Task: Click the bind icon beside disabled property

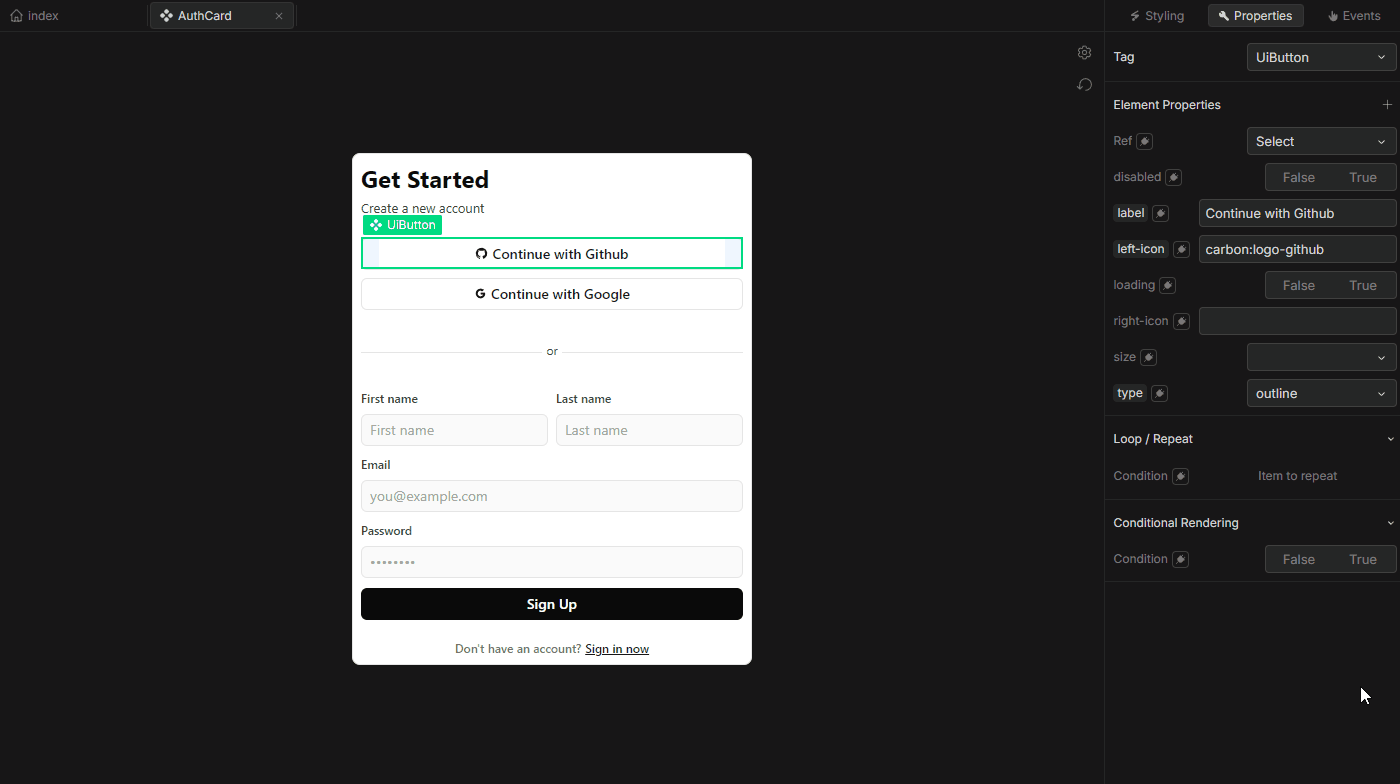Action: 1174,177
